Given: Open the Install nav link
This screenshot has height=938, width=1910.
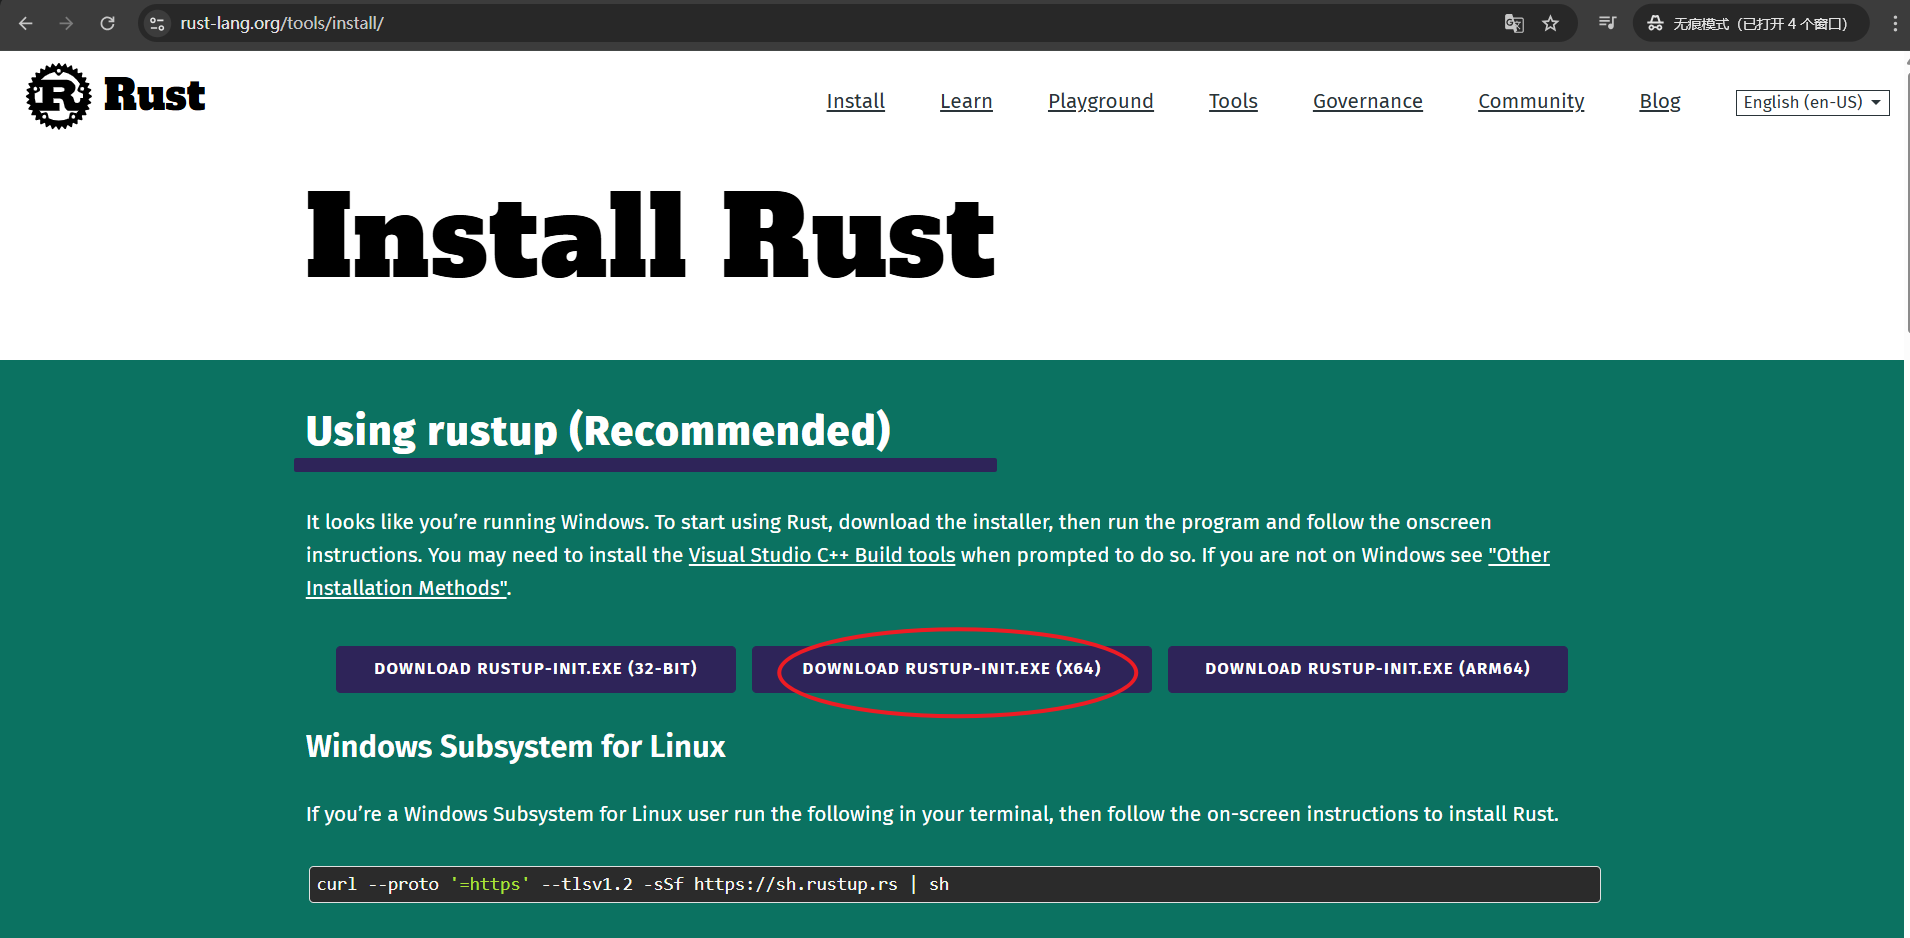Looking at the screenshot, I should coord(855,101).
